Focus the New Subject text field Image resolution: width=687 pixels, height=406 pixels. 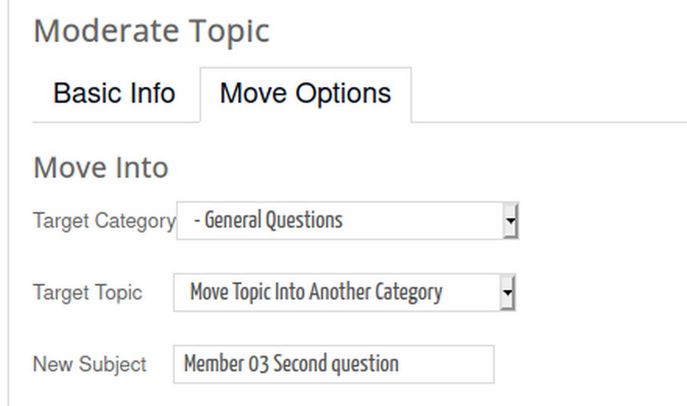click(x=333, y=364)
